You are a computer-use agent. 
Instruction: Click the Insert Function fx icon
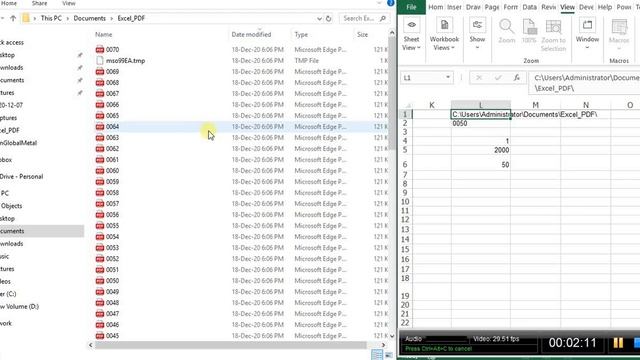(x=517, y=78)
